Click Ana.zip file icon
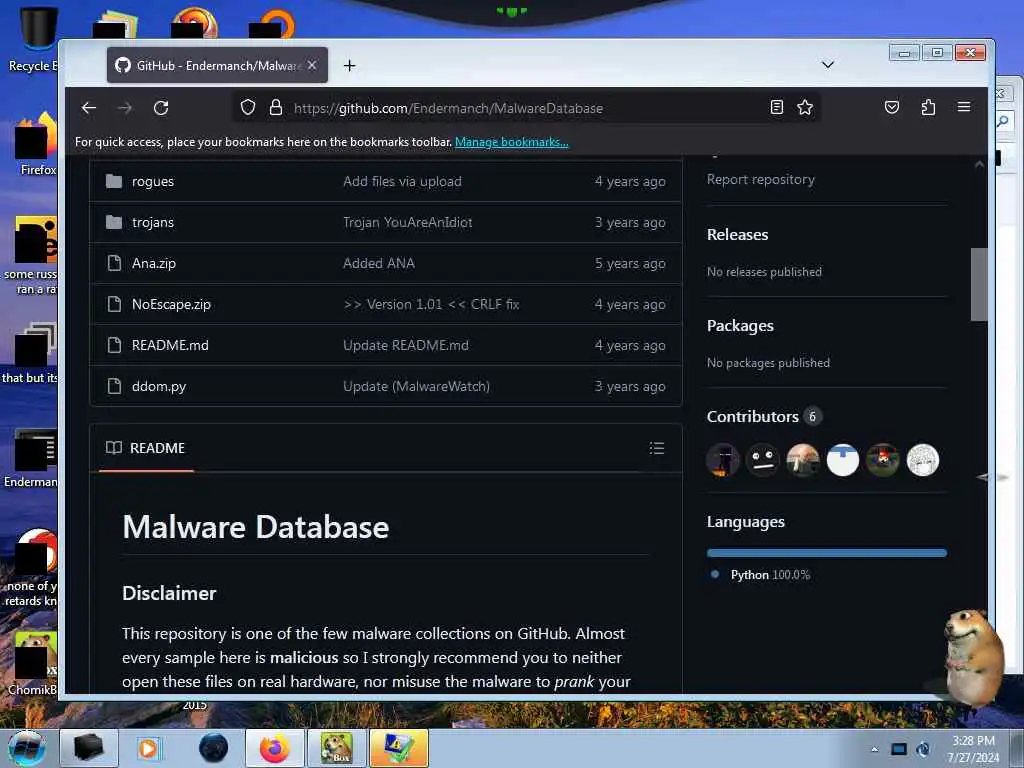1024x768 pixels. pyautogui.click(x=114, y=263)
